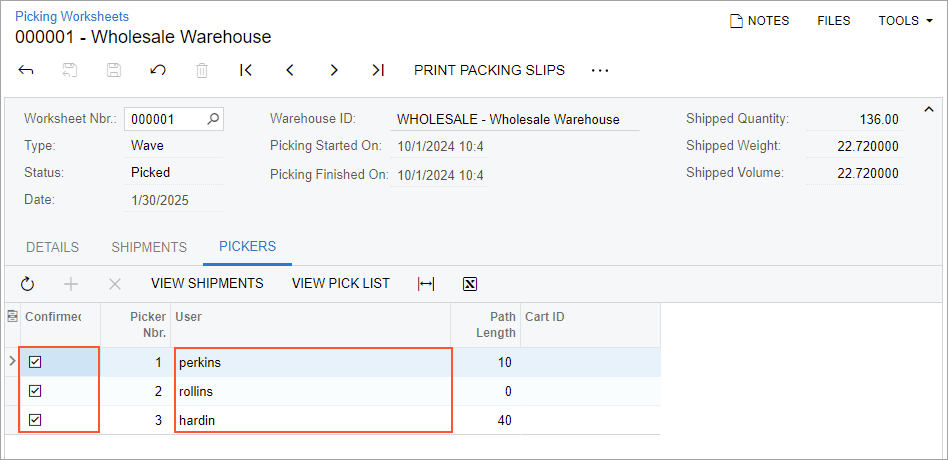Switch to the Details tab
This screenshot has height=460, width=948.
[x=52, y=247]
